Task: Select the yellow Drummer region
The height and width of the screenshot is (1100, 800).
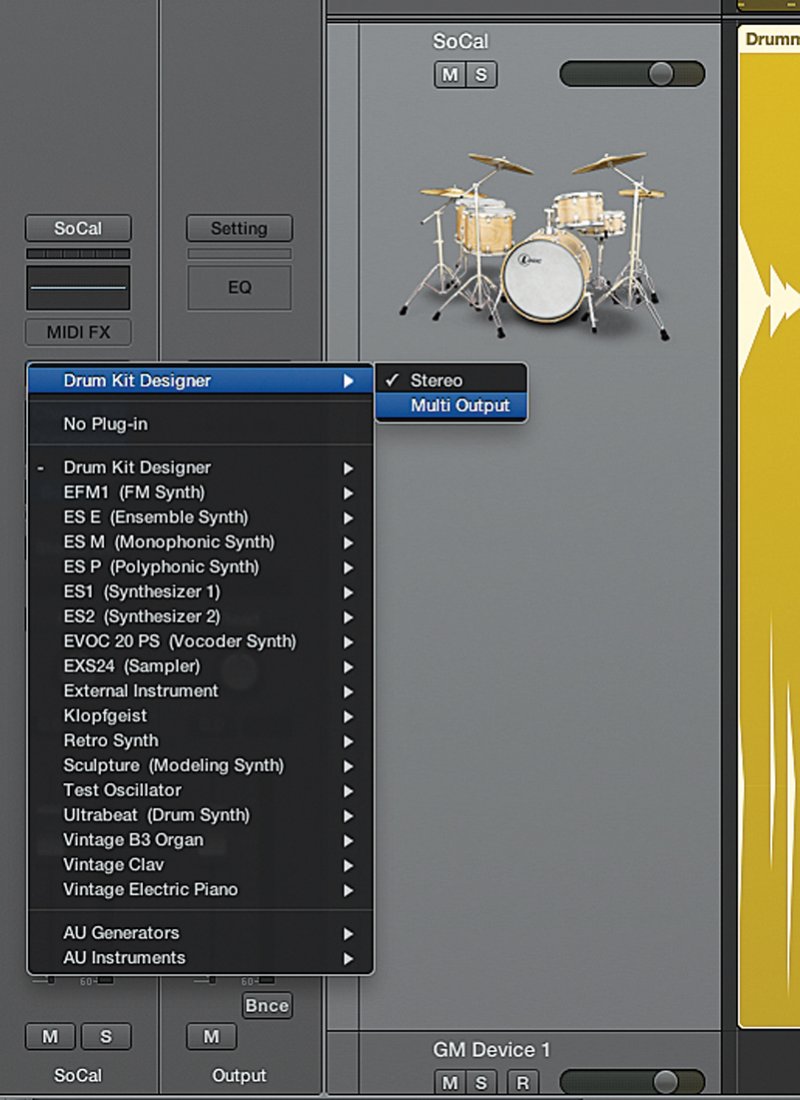Action: click(769, 526)
